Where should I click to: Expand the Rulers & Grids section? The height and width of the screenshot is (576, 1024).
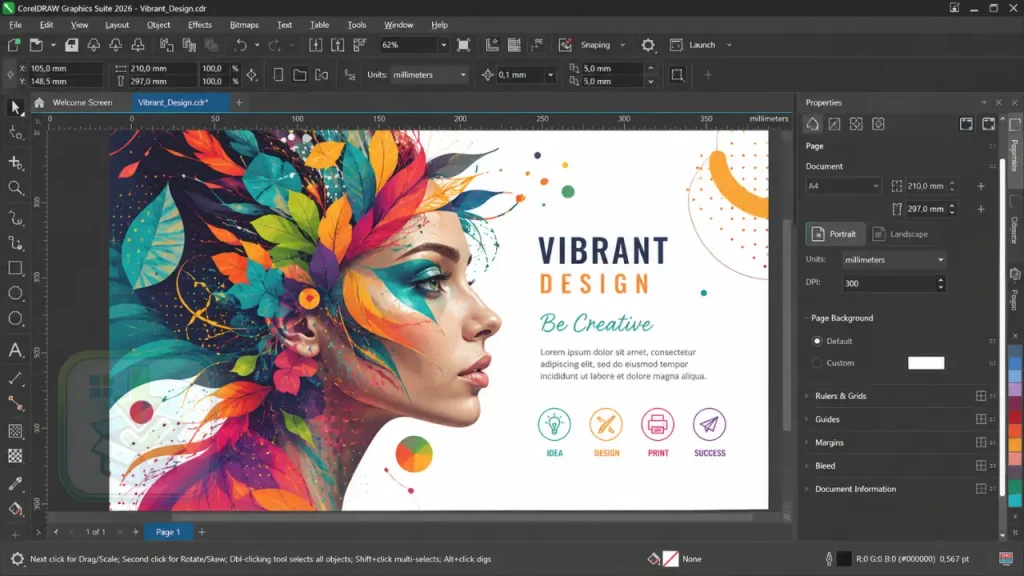(x=840, y=396)
